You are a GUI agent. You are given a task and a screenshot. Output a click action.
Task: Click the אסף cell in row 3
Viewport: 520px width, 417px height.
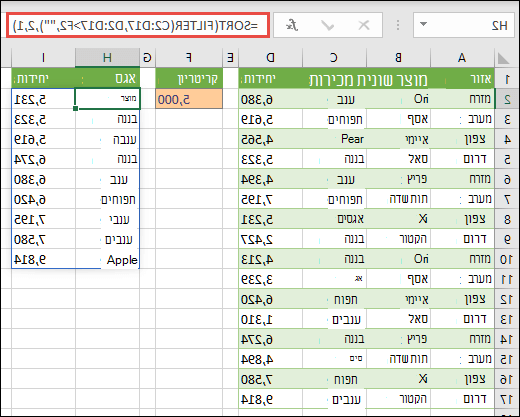coord(398,119)
